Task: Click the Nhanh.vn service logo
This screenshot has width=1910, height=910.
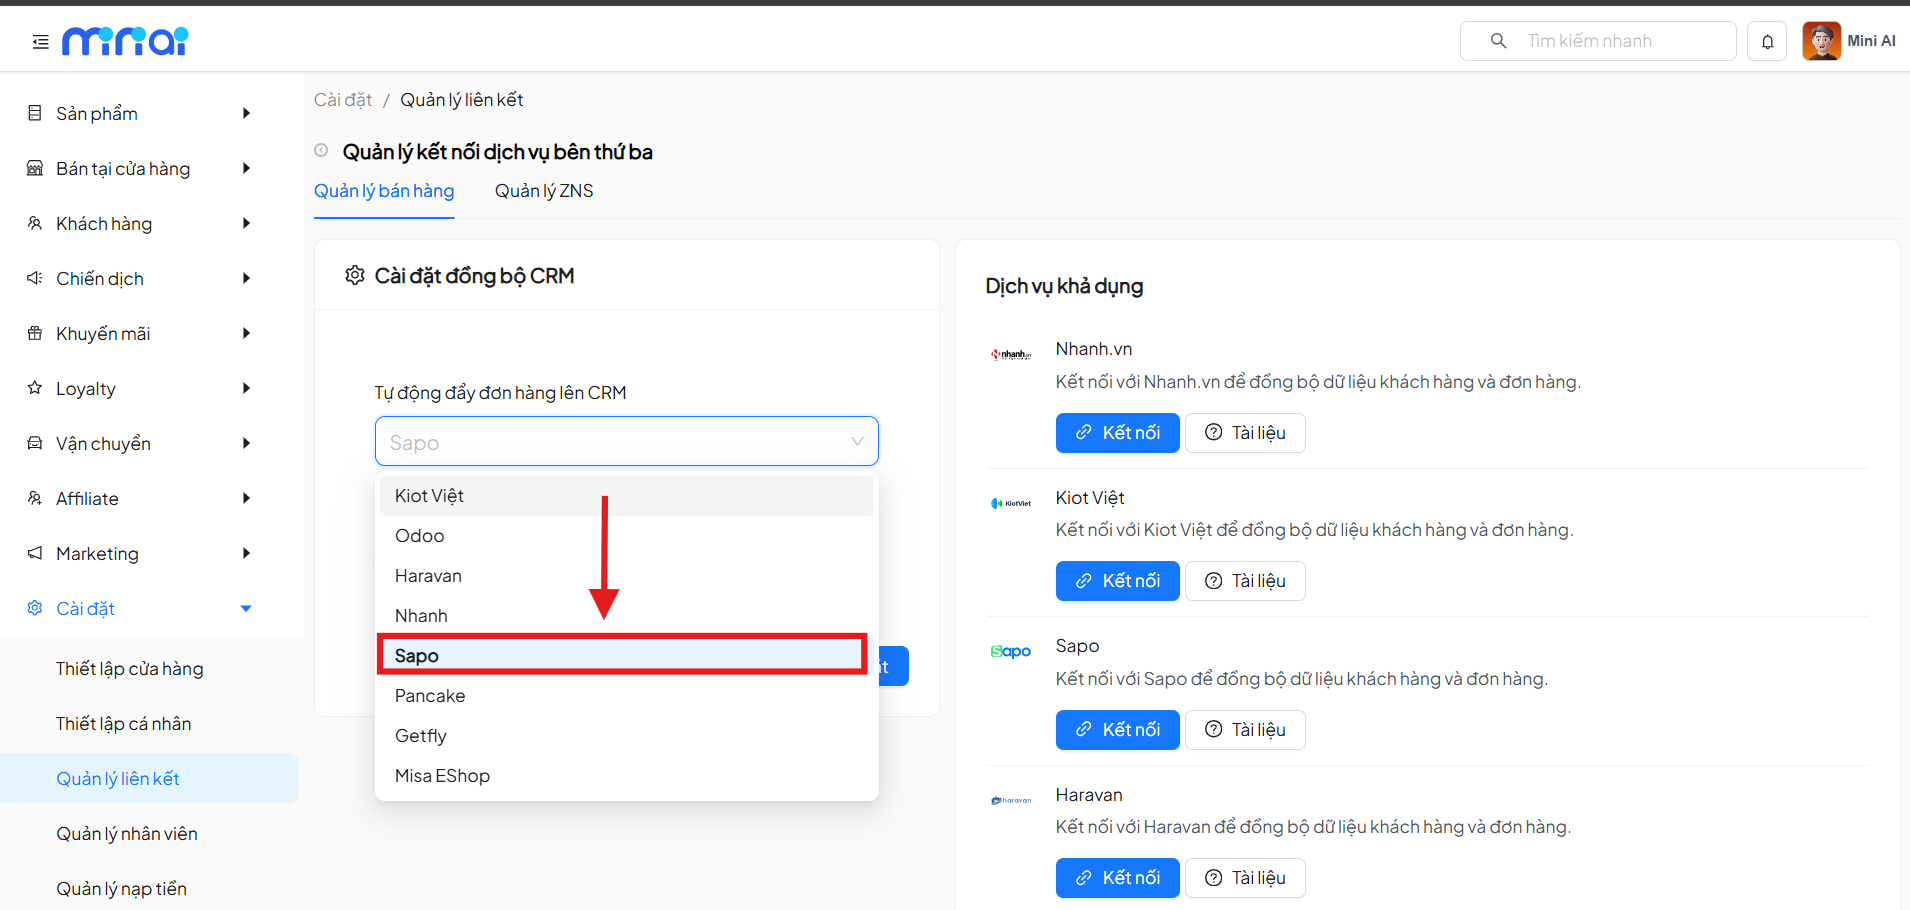Action: [1010, 353]
